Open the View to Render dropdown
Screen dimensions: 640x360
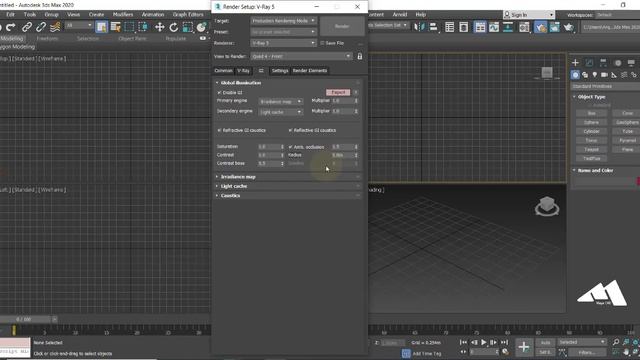[301, 56]
